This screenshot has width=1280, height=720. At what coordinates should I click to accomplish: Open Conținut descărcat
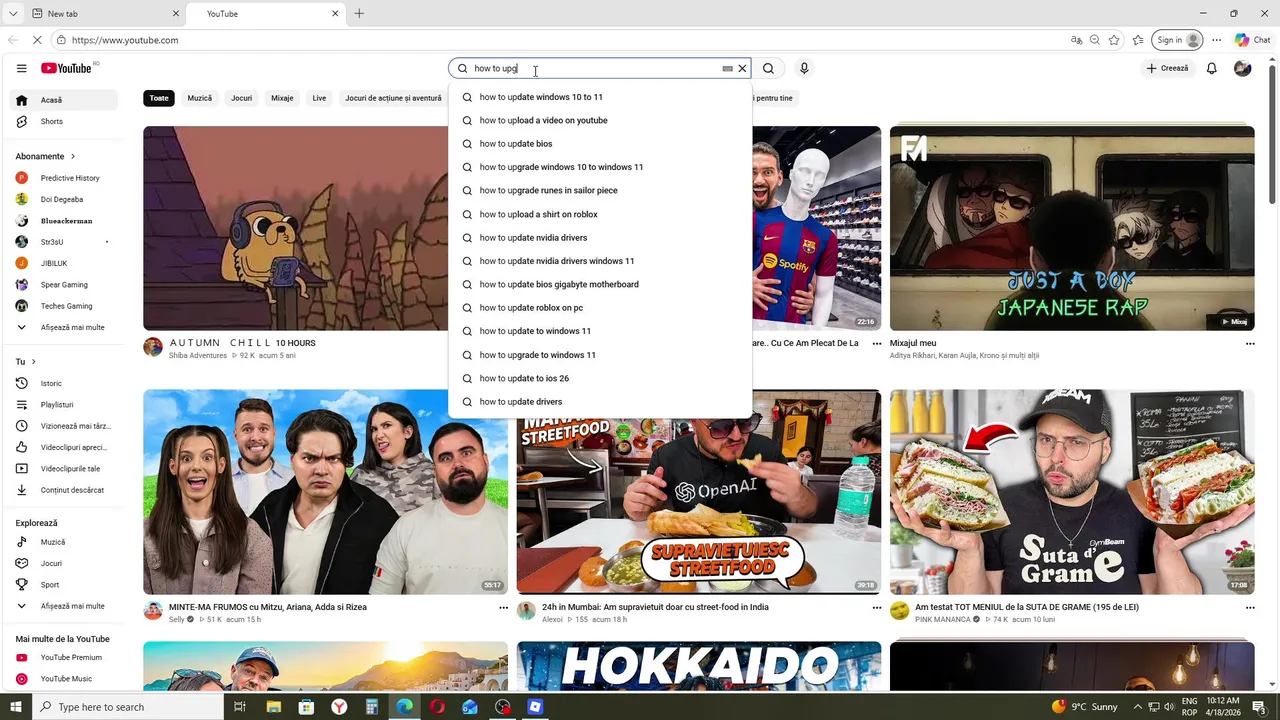64,490
